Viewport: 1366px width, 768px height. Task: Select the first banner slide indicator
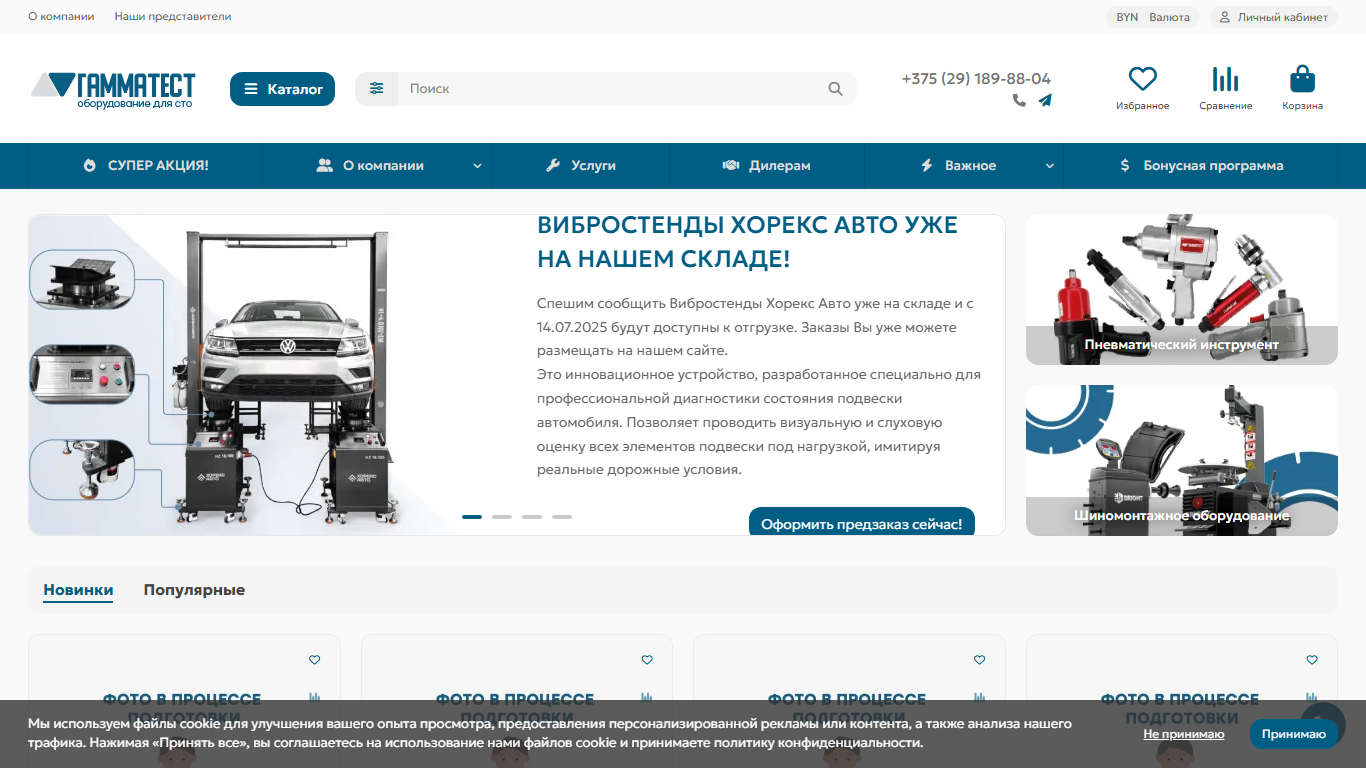[x=472, y=517]
